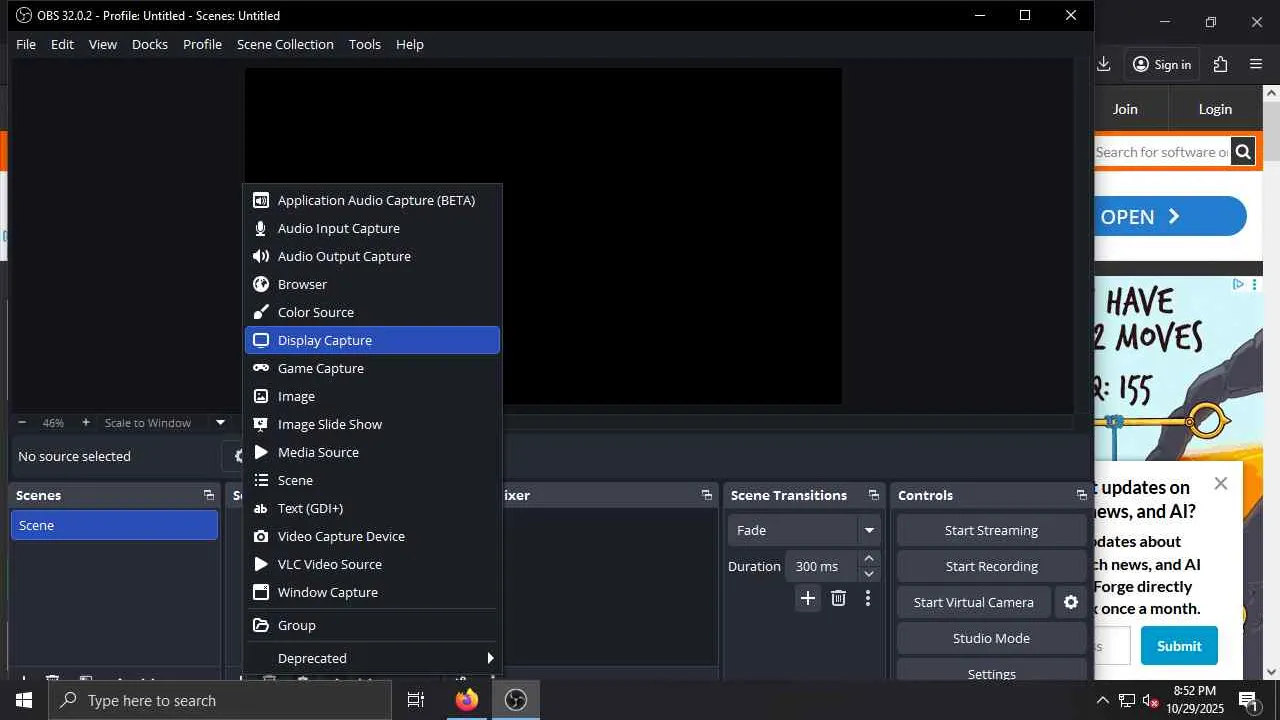The height and width of the screenshot is (720, 1280).
Task: Click the Window Capture window icon
Action: pos(261,592)
